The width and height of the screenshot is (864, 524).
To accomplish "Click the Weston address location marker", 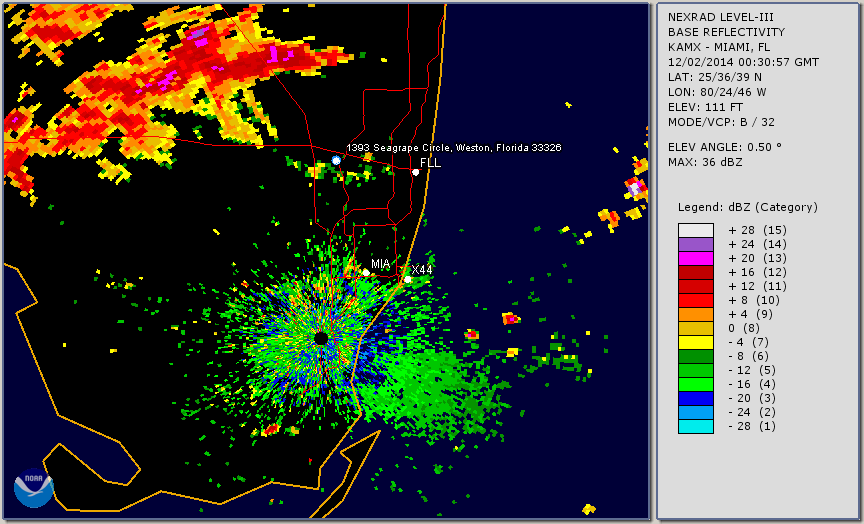I will 336,160.
